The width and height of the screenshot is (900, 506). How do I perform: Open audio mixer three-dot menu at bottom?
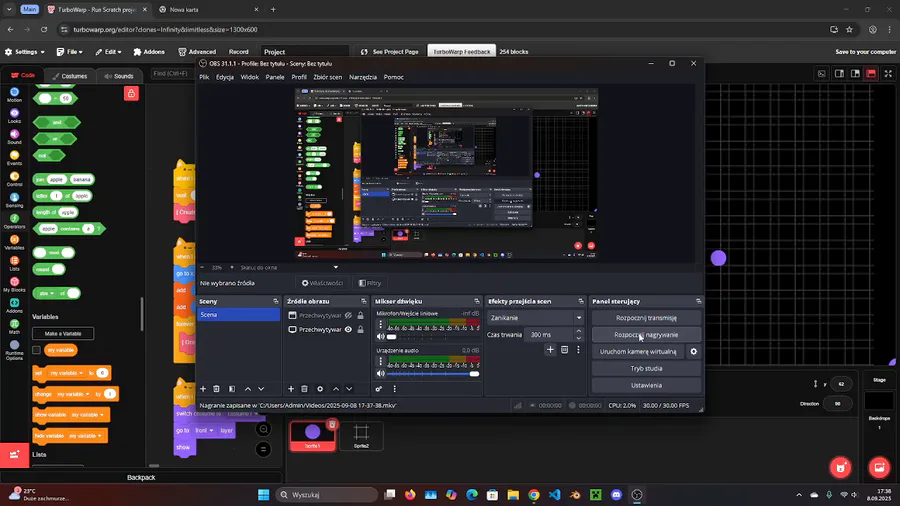click(x=394, y=389)
